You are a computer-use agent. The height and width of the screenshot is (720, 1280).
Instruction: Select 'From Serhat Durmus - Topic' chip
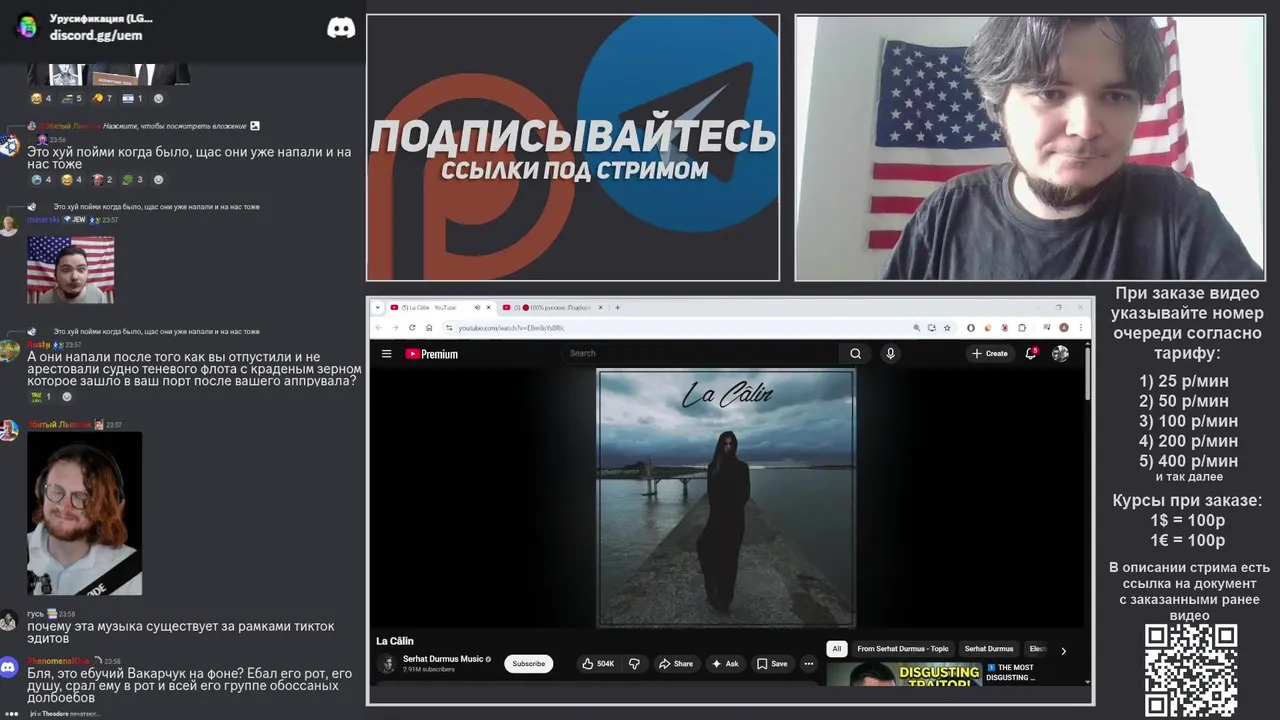tap(903, 648)
